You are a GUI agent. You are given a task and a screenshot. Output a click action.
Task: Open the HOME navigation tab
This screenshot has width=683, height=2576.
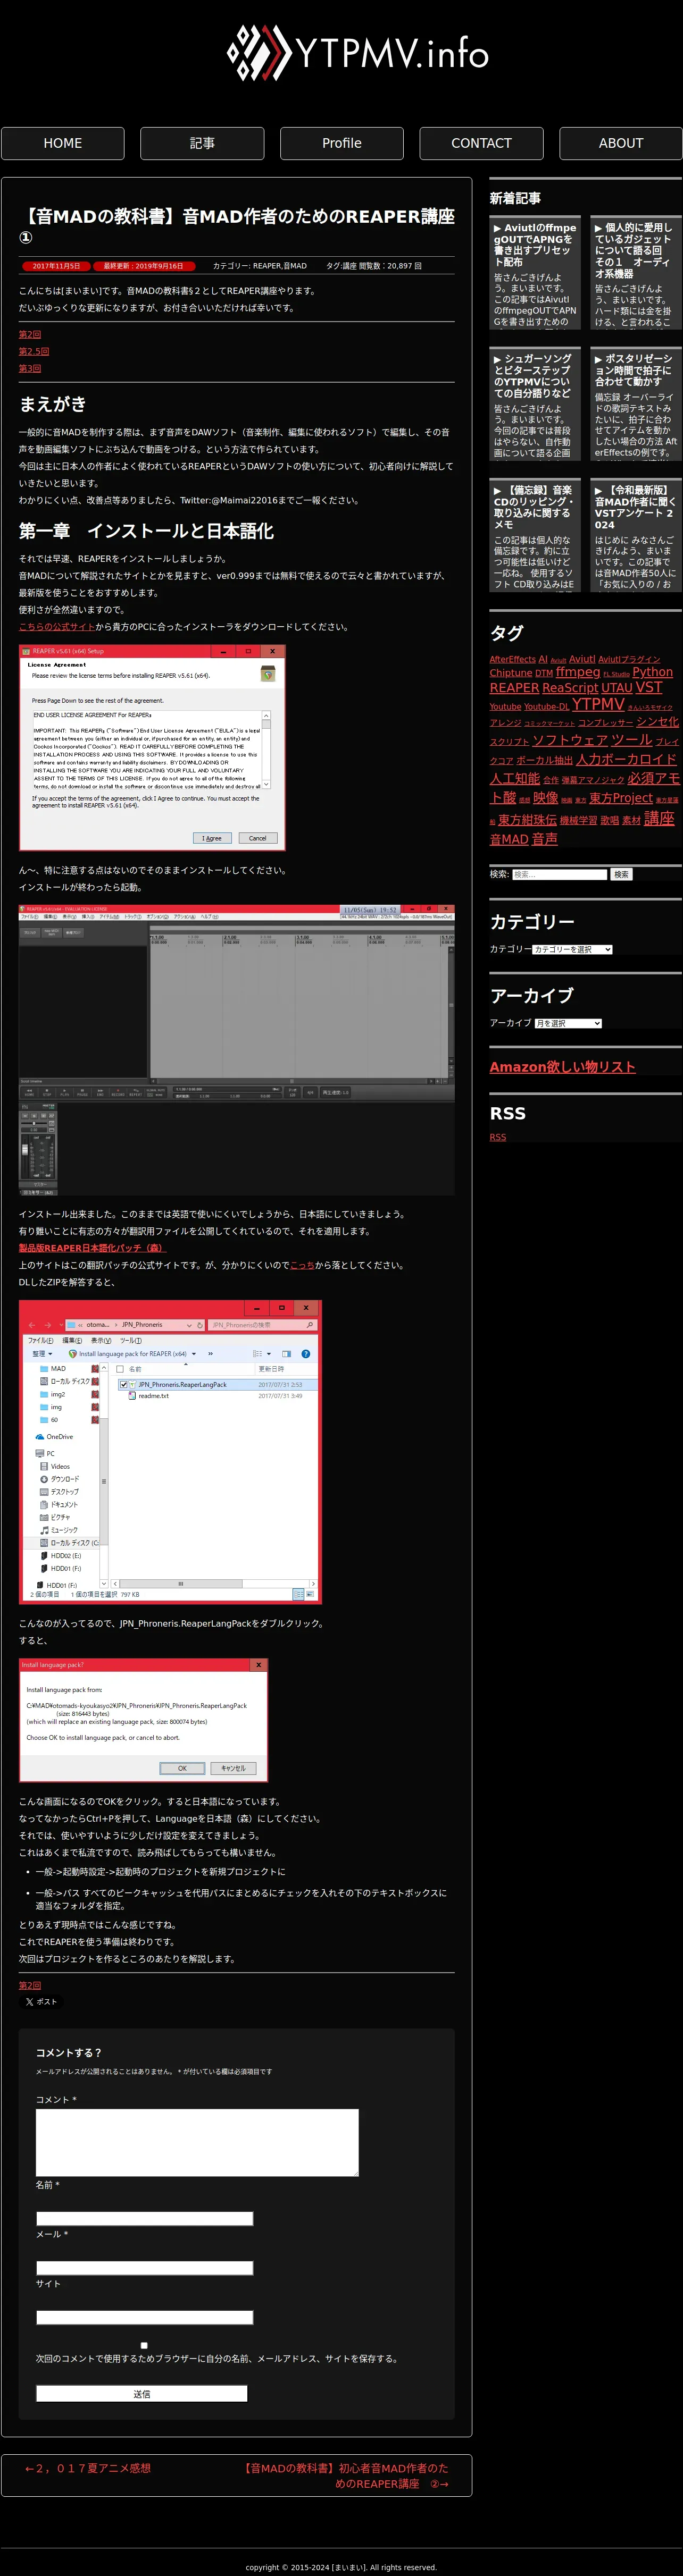[62, 143]
